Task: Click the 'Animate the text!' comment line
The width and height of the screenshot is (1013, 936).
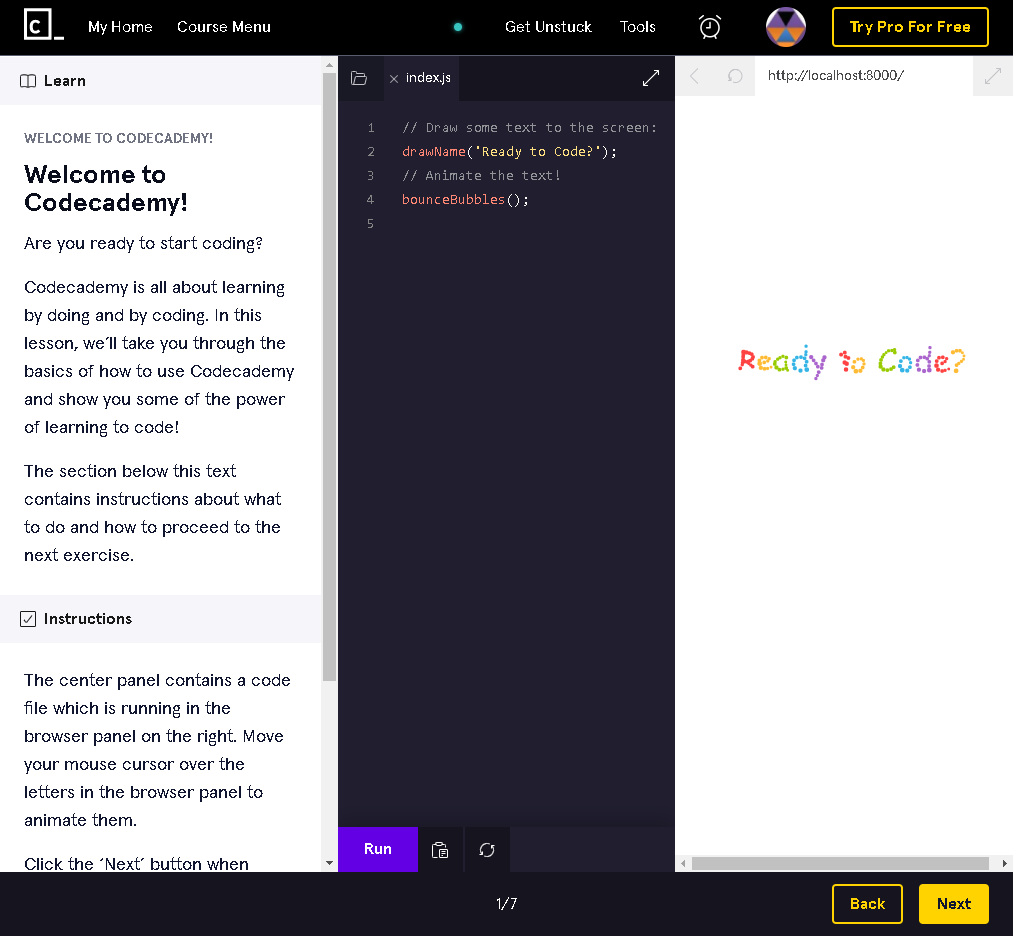Action: pyautogui.click(x=481, y=176)
